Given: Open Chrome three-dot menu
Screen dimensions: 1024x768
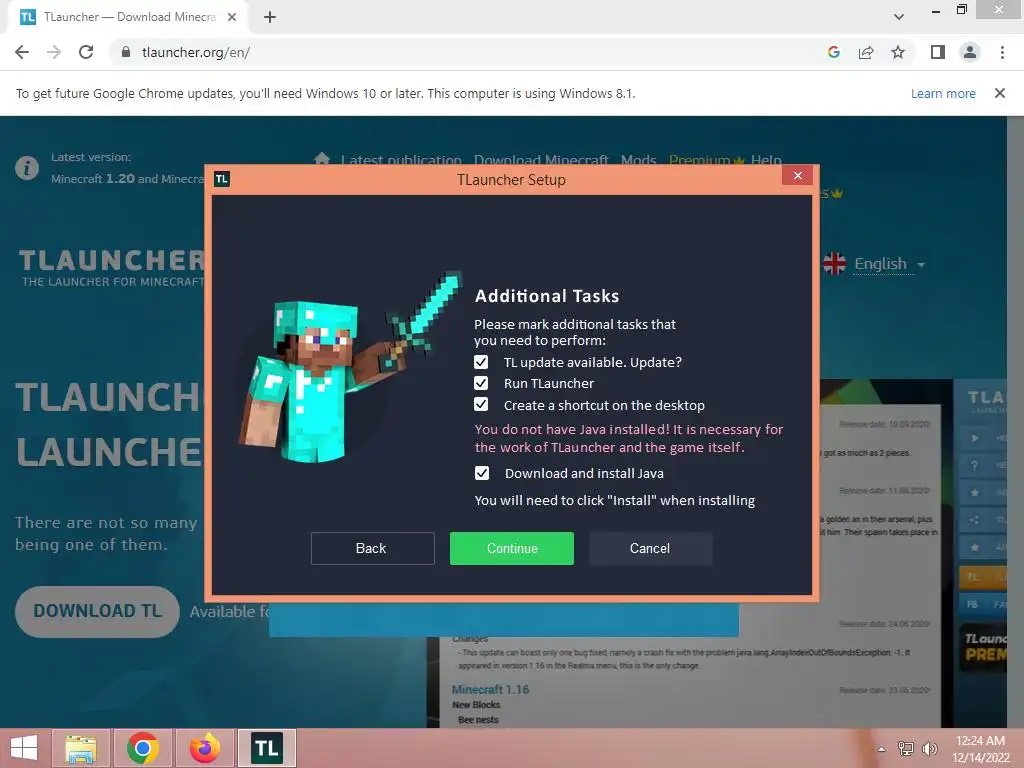Looking at the screenshot, I should 1002,52.
